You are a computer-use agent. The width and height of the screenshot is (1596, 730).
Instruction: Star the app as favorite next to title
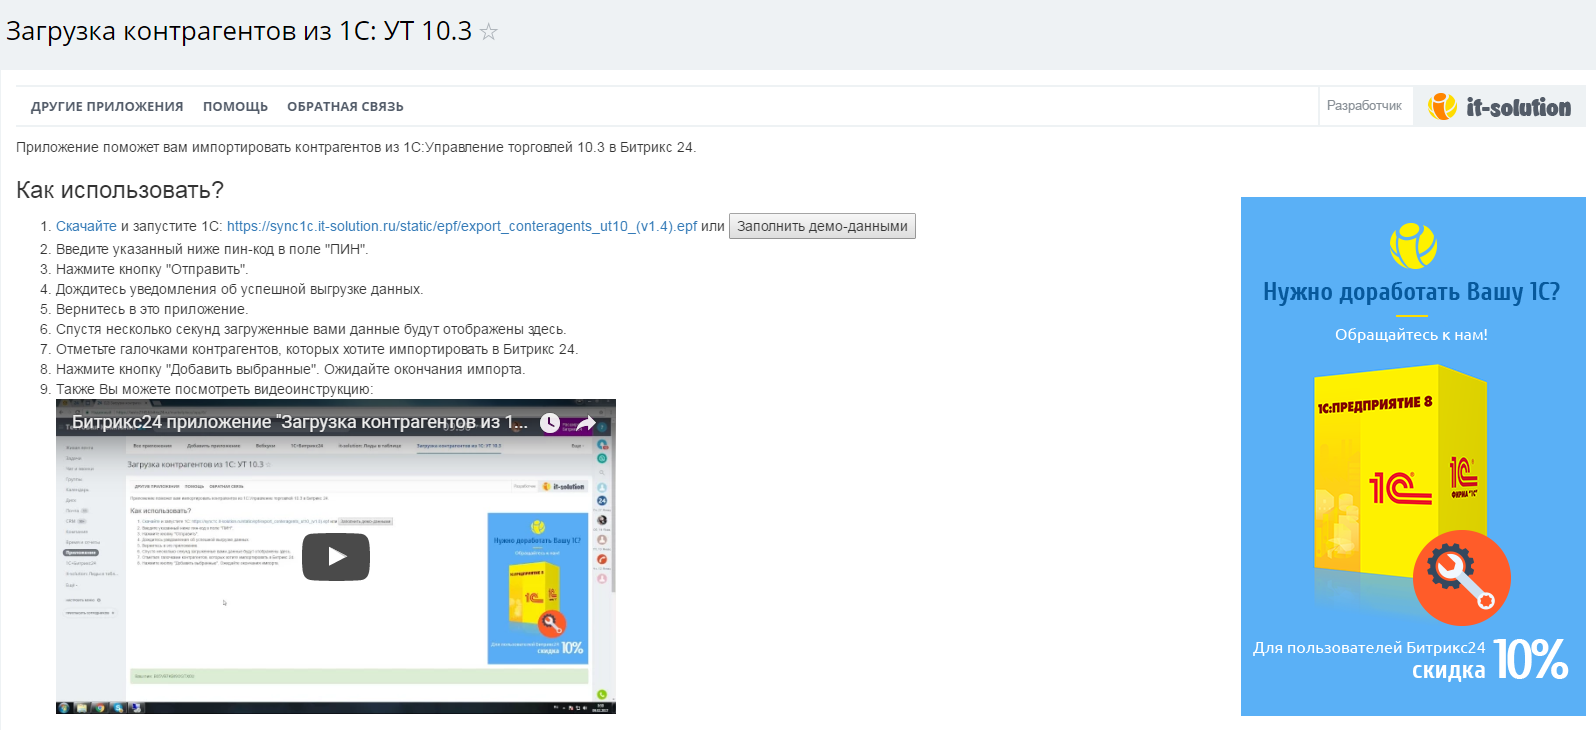[488, 32]
